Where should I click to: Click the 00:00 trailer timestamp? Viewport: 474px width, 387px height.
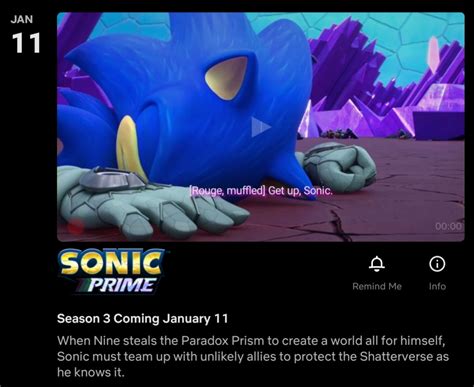(x=449, y=226)
